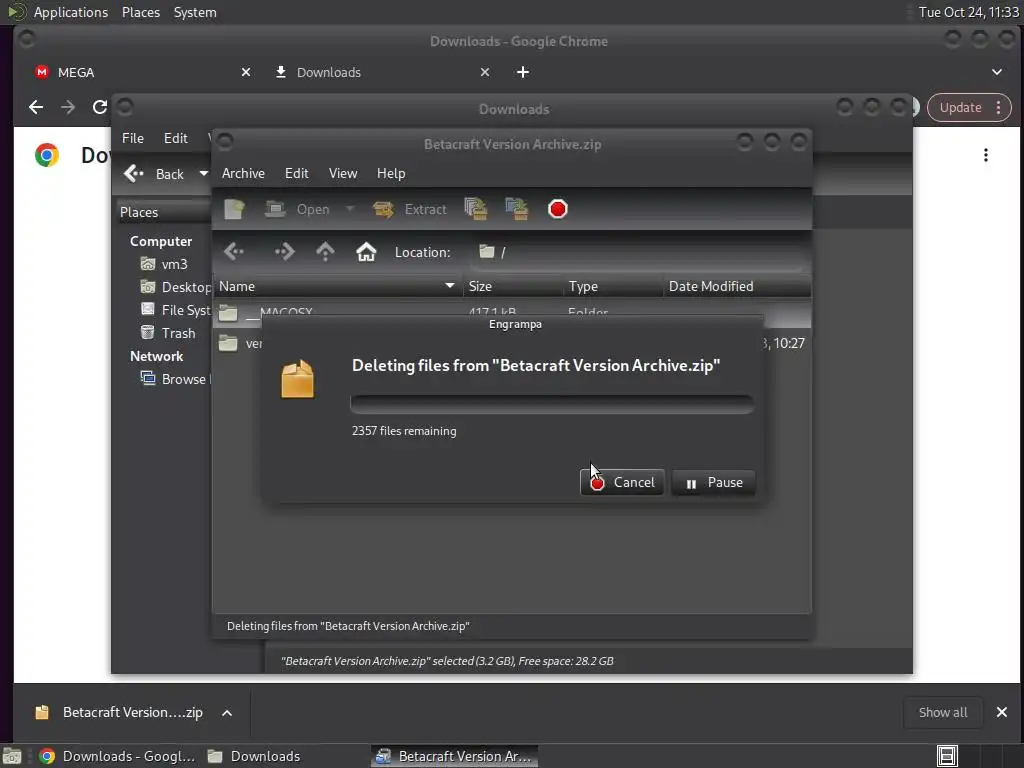Switch to Downloads file manager in taskbar
Viewport: 1024px width, 768px height.
[253, 756]
